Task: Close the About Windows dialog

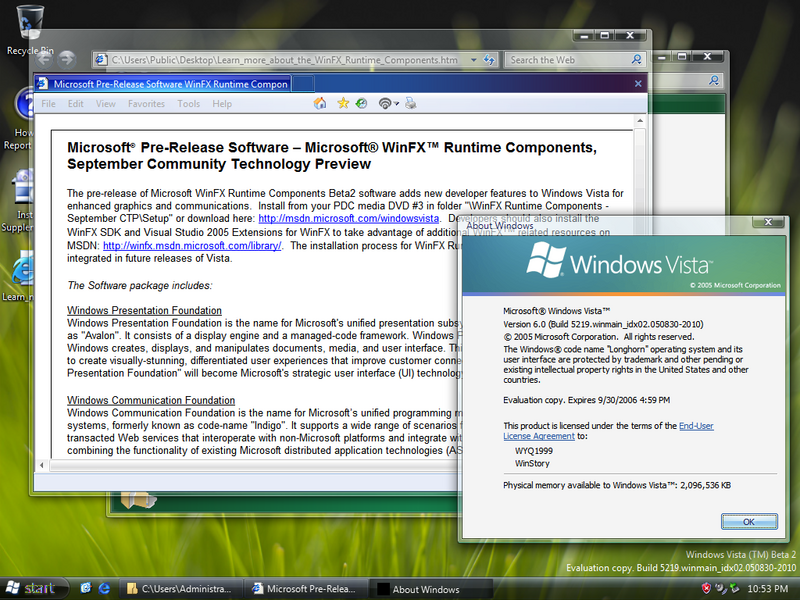Action: (768, 222)
